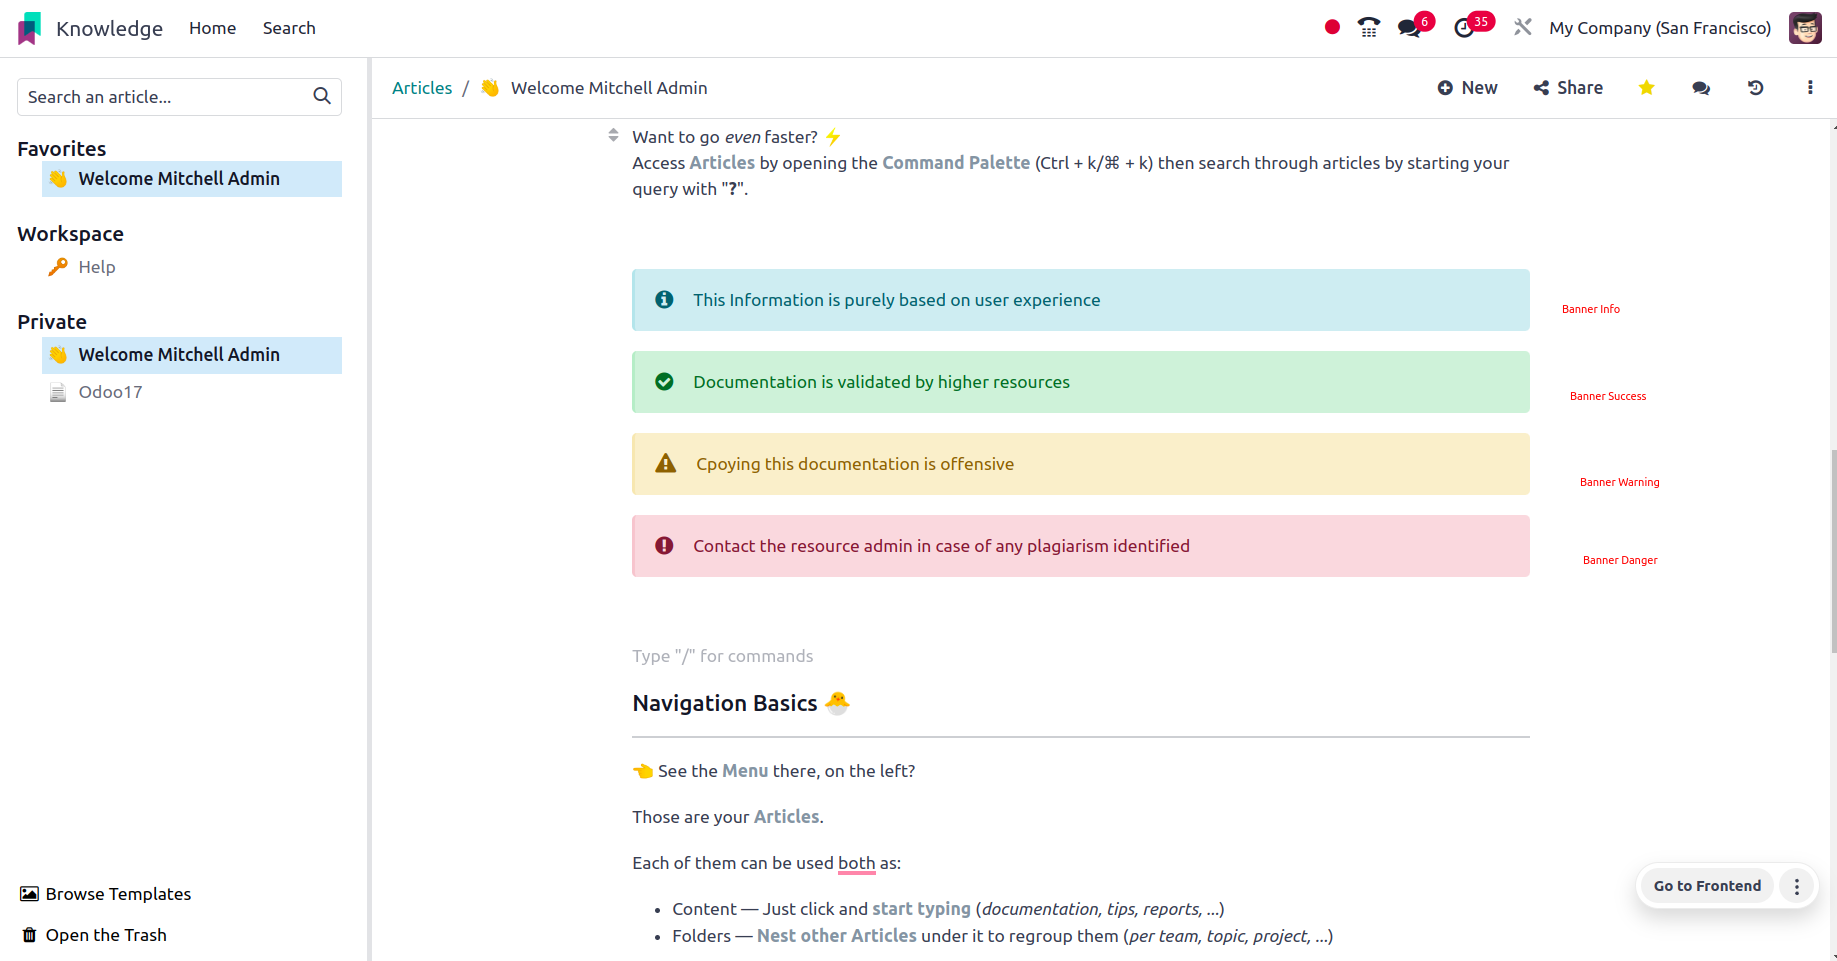Click the waving hand icon under Private

58,355
